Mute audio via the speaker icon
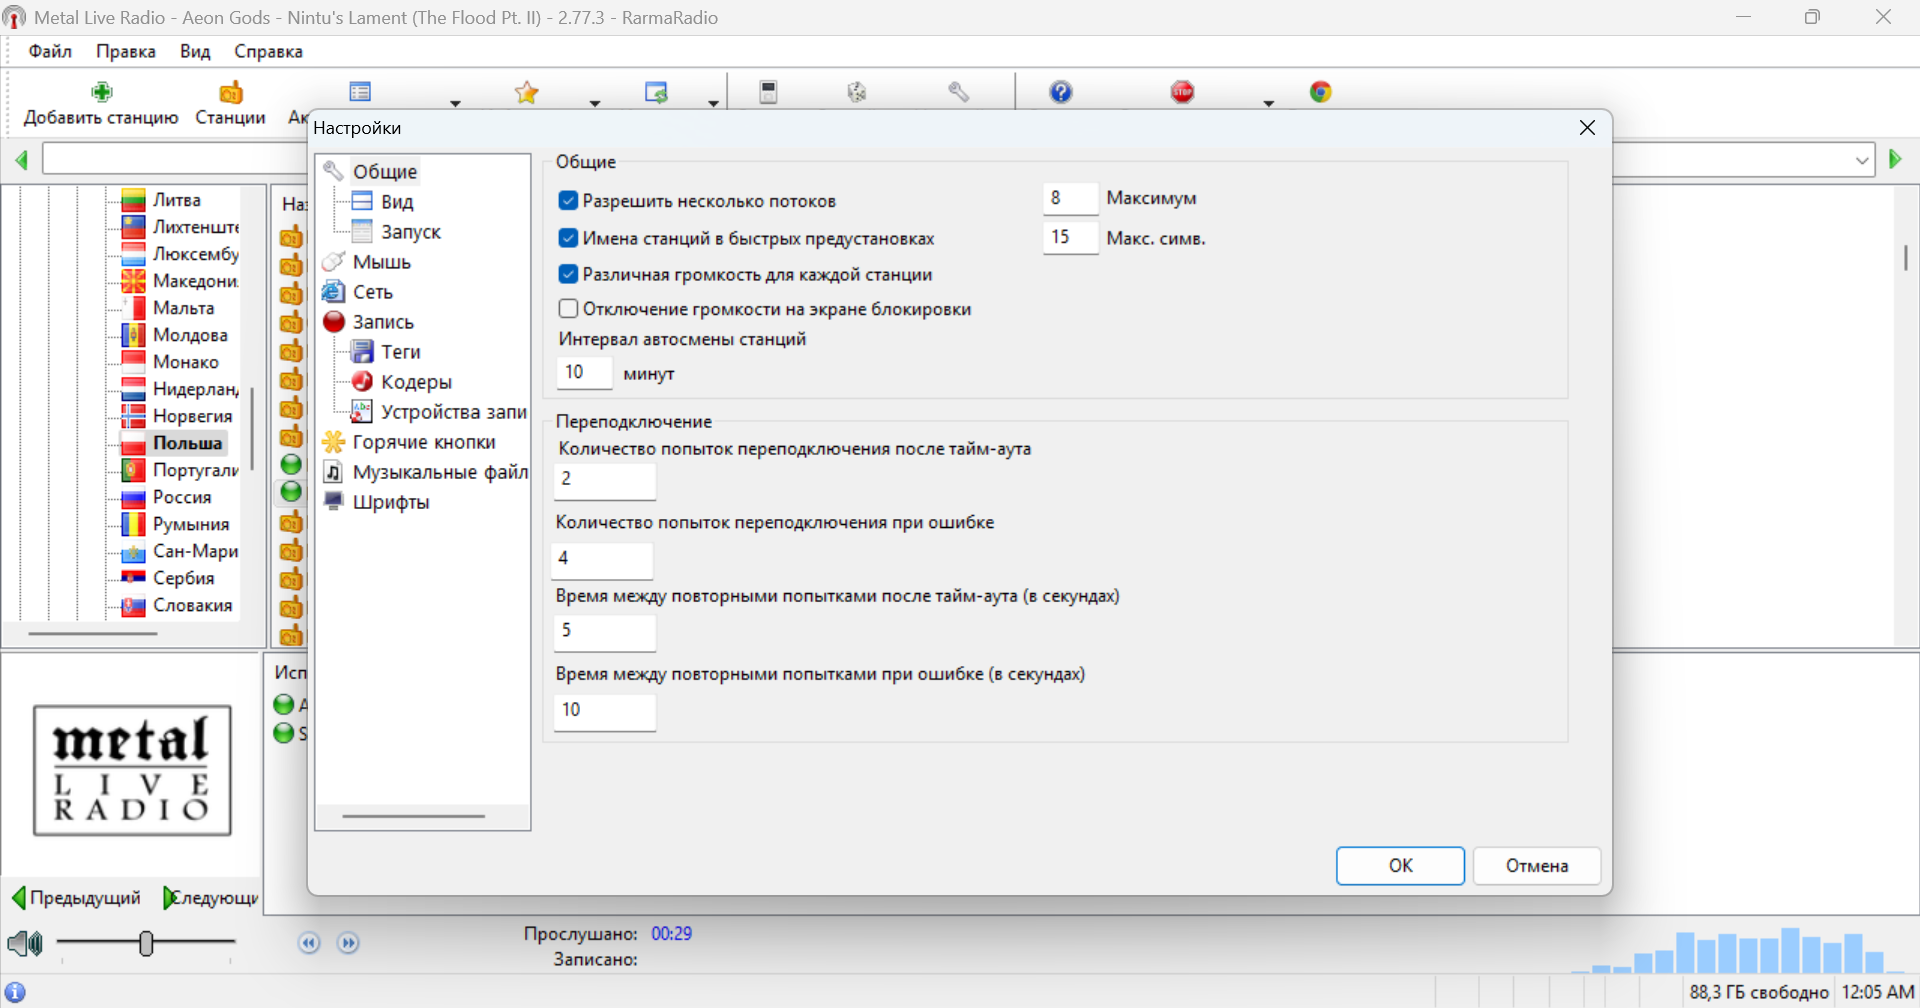 point(25,943)
